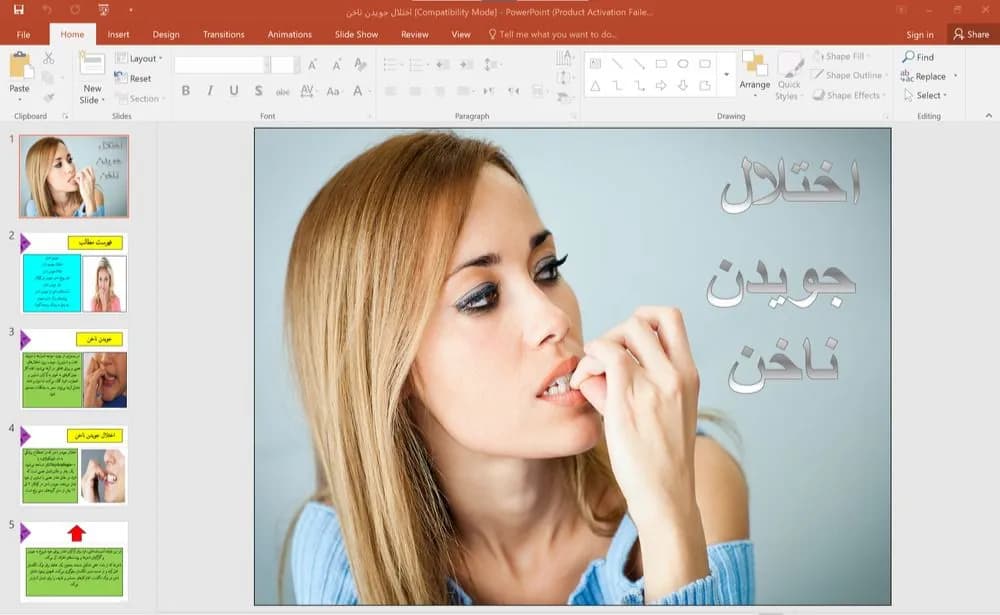Open Shape Fill color options
The height and width of the screenshot is (615, 1000).
click(840, 56)
